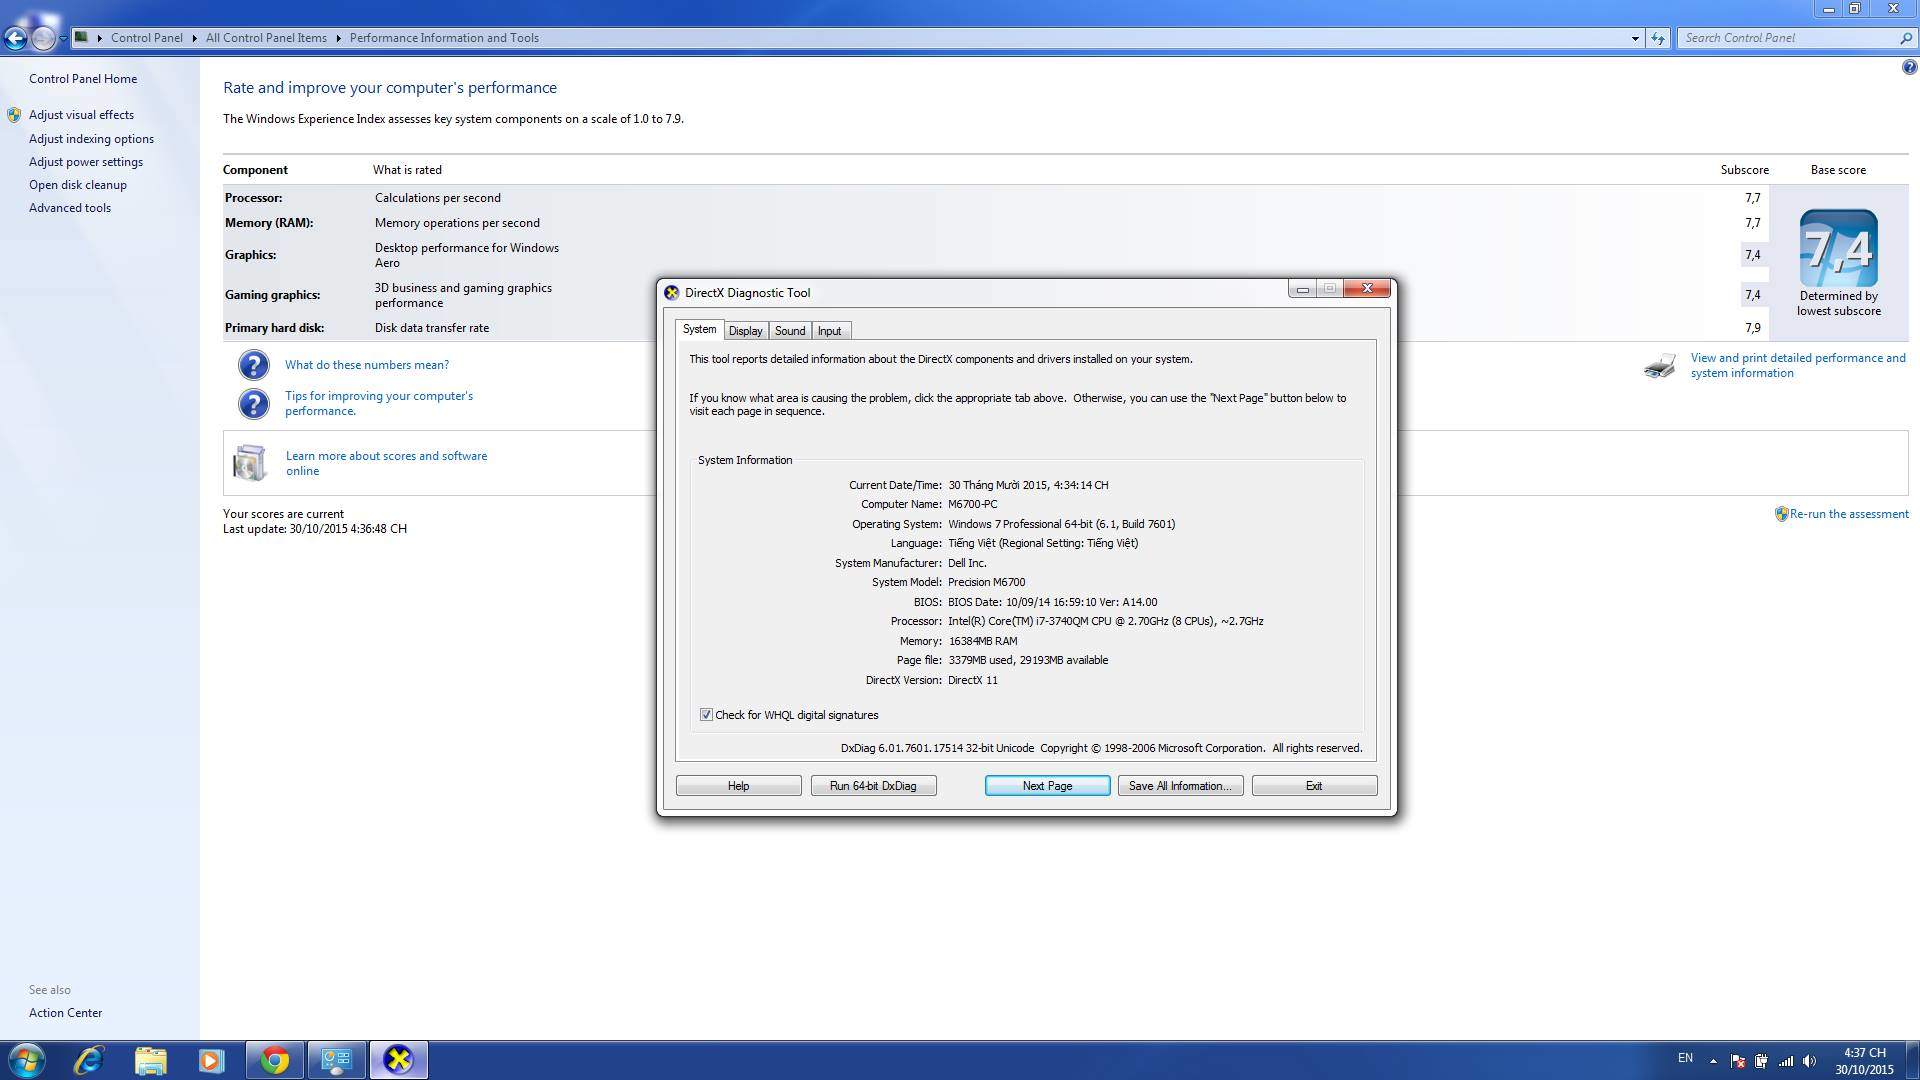The height and width of the screenshot is (1080, 1920).
Task: Switch to DirectX Diagnostic taskbar button
Action: tap(398, 1060)
